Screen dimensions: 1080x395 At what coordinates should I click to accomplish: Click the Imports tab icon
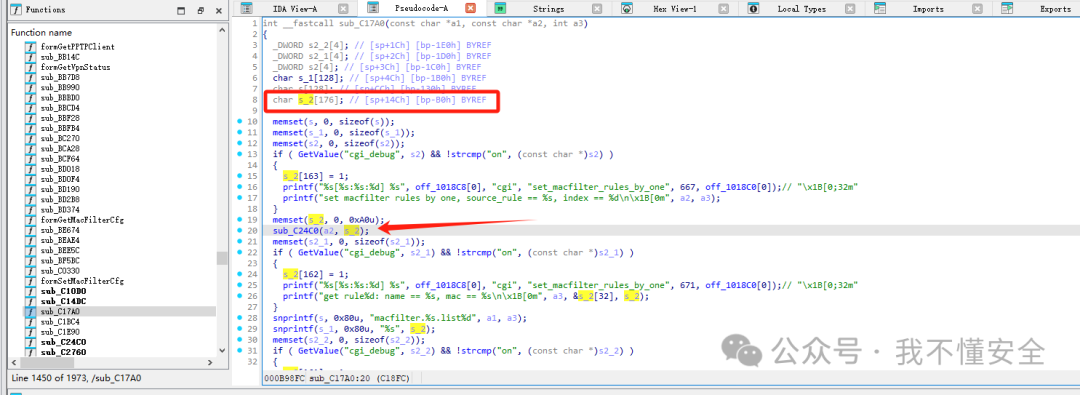[880, 9]
